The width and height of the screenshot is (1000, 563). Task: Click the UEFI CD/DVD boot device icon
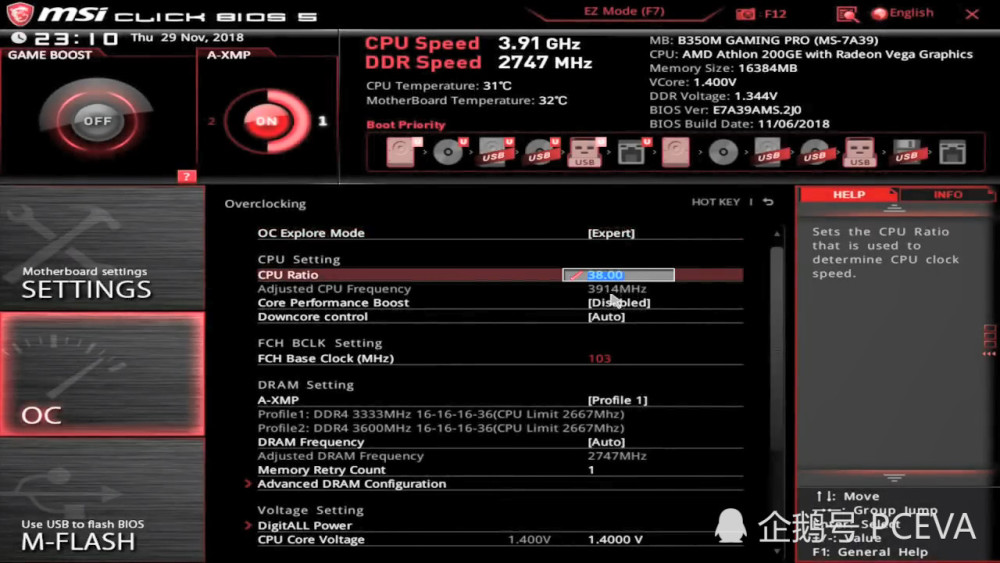(x=450, y=152)
